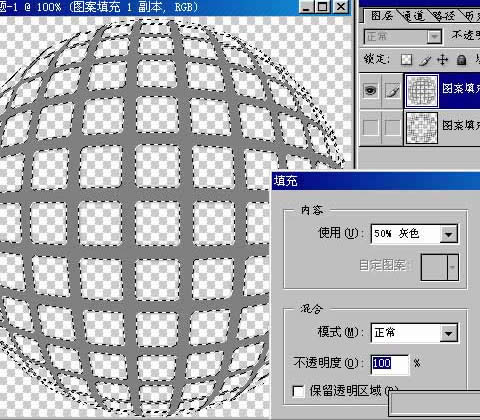480x420 pixels.
Task: Open 模式 dropdown showing 正常
Action: [x=414, y=333]
